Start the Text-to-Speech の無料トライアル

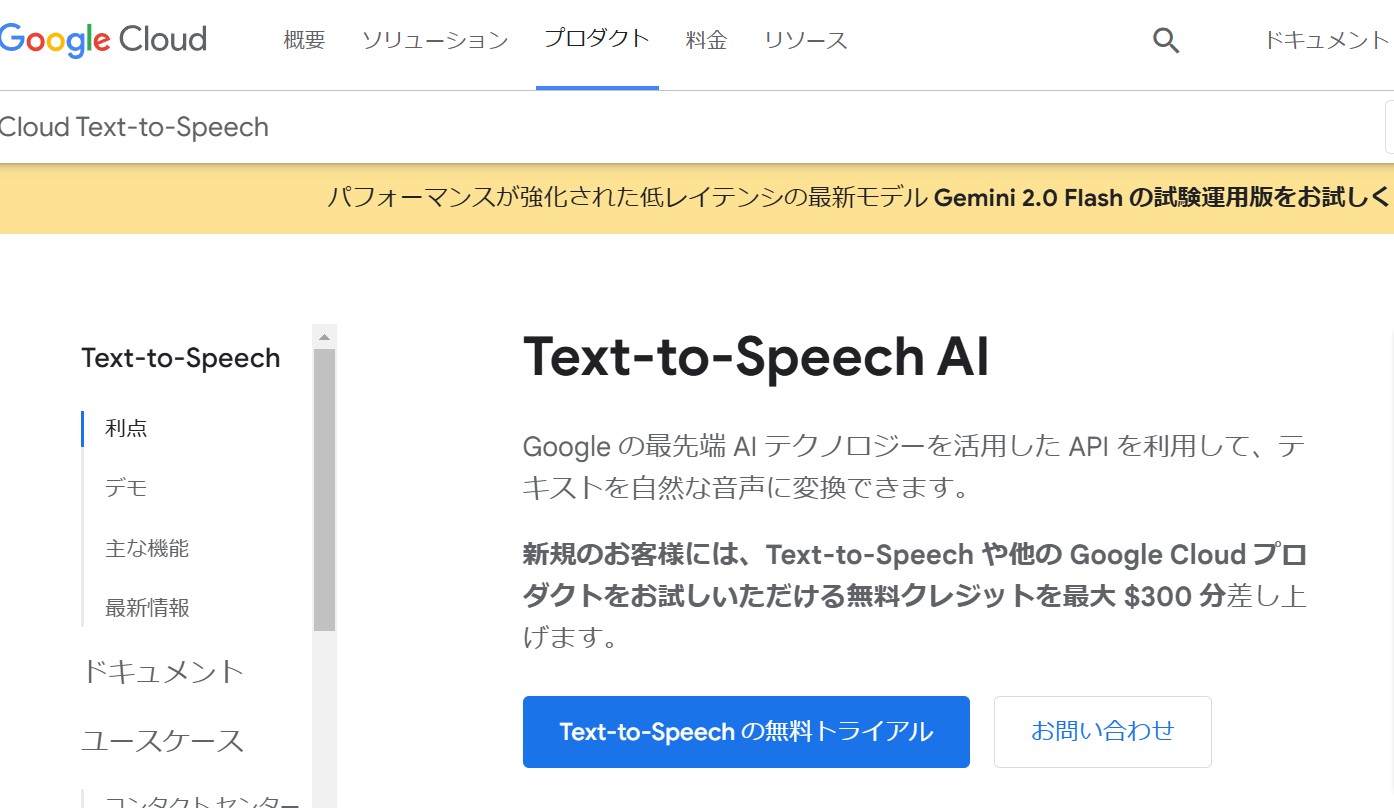(746, 732)
